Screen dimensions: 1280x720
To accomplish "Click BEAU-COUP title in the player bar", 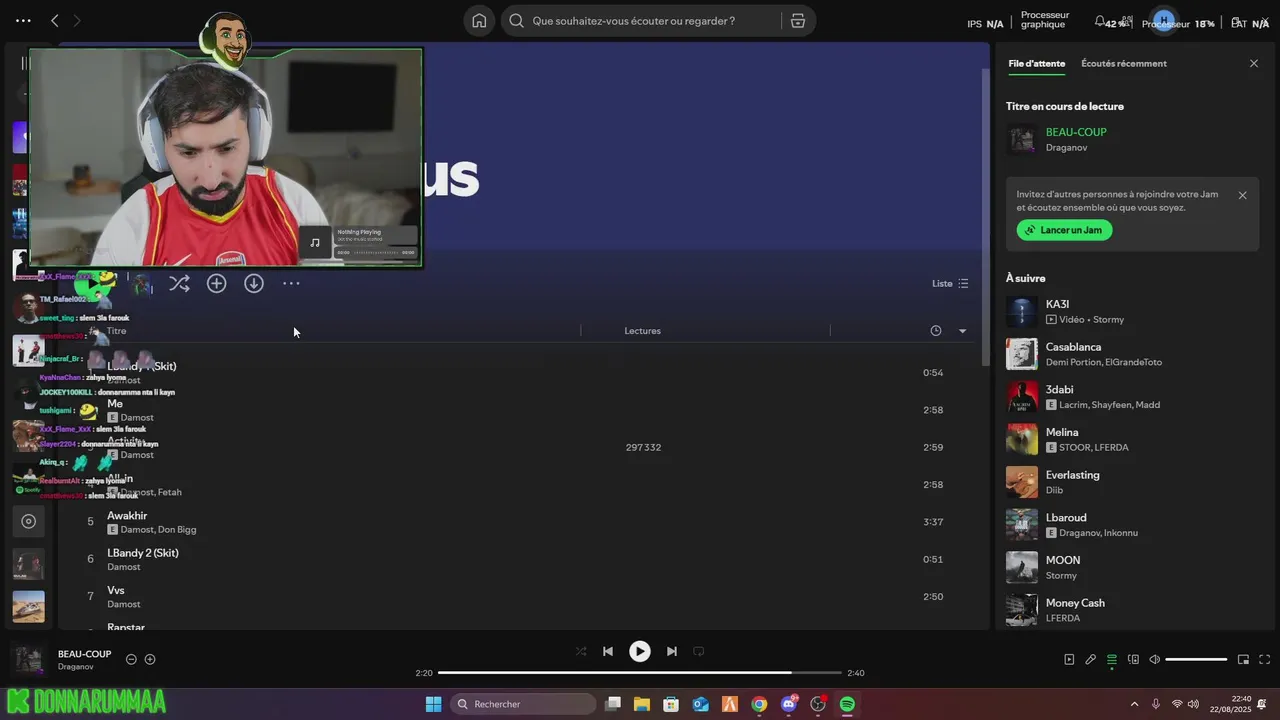I will pyautogui.click(x=84, y=654).
